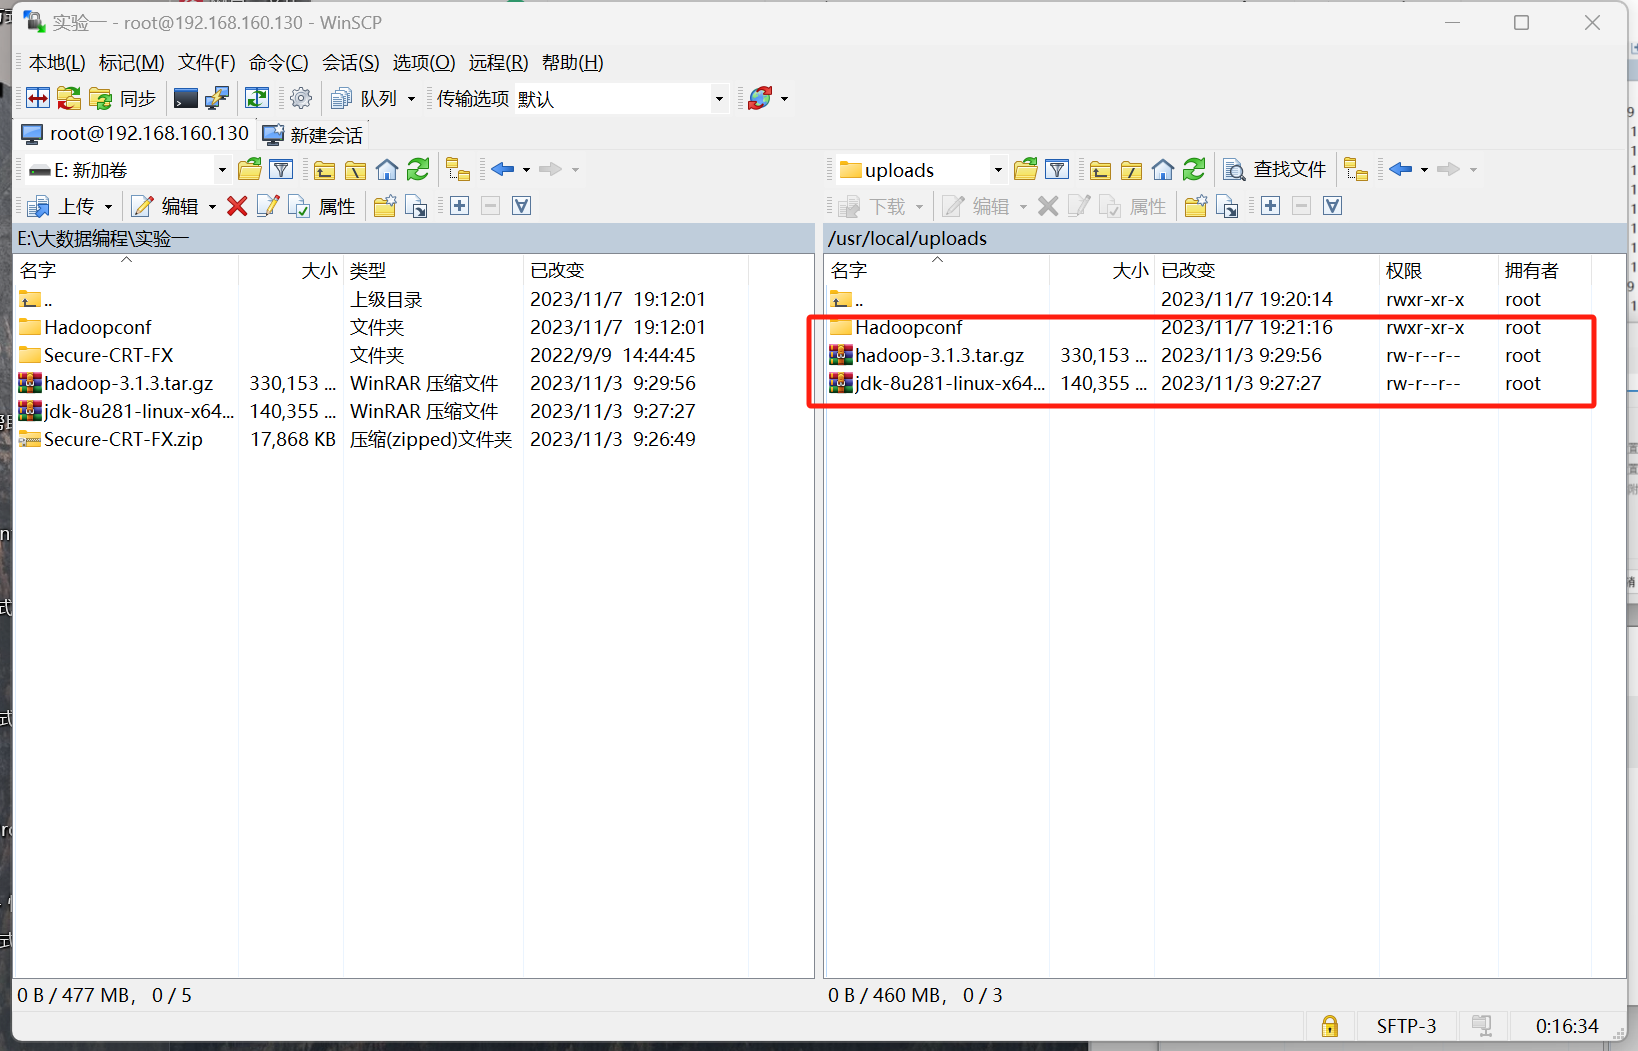Expand local back history dropdown arrow
The height and width of the screenshot is (1051, 1638).
click(x=526, y=170)
